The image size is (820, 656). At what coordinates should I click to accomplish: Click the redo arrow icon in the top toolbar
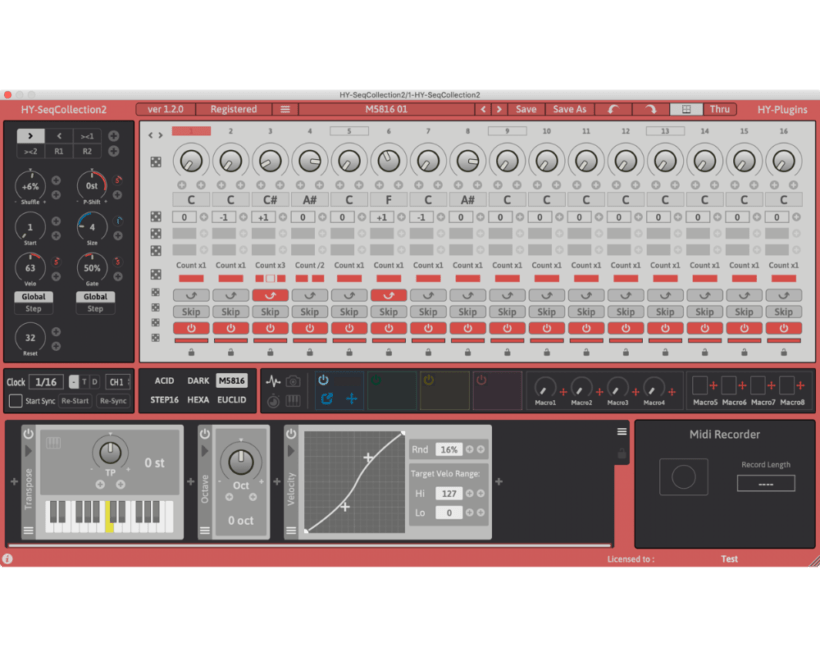pos(651,109)
